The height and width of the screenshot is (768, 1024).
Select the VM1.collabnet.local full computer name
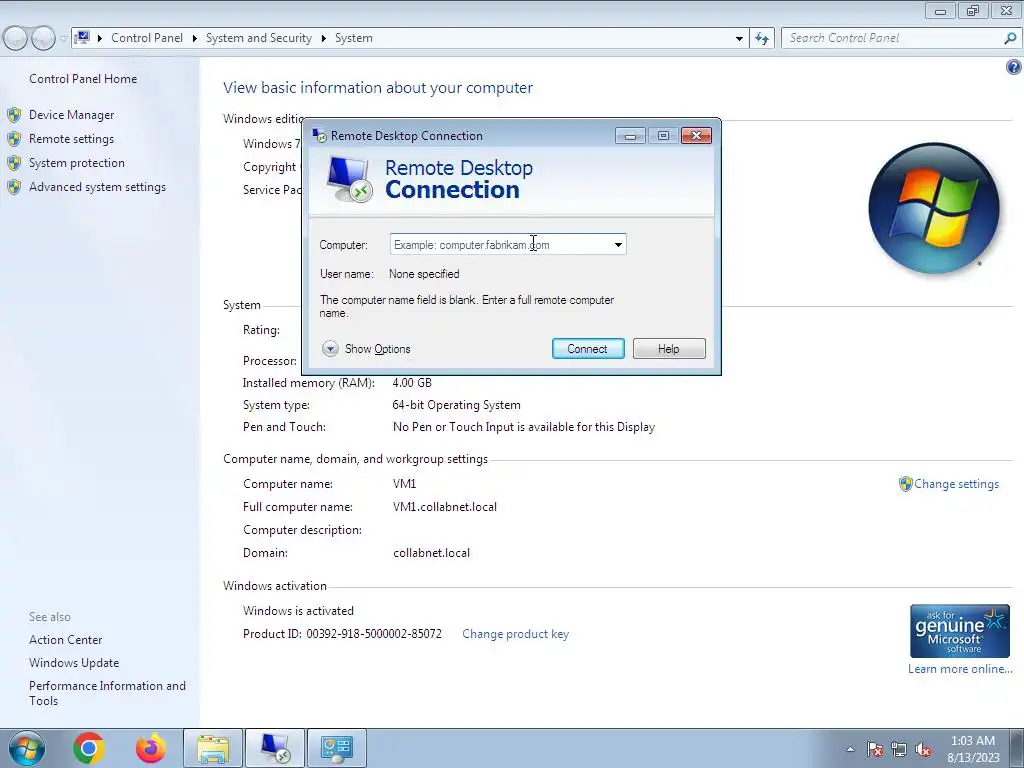coord(445,507)
